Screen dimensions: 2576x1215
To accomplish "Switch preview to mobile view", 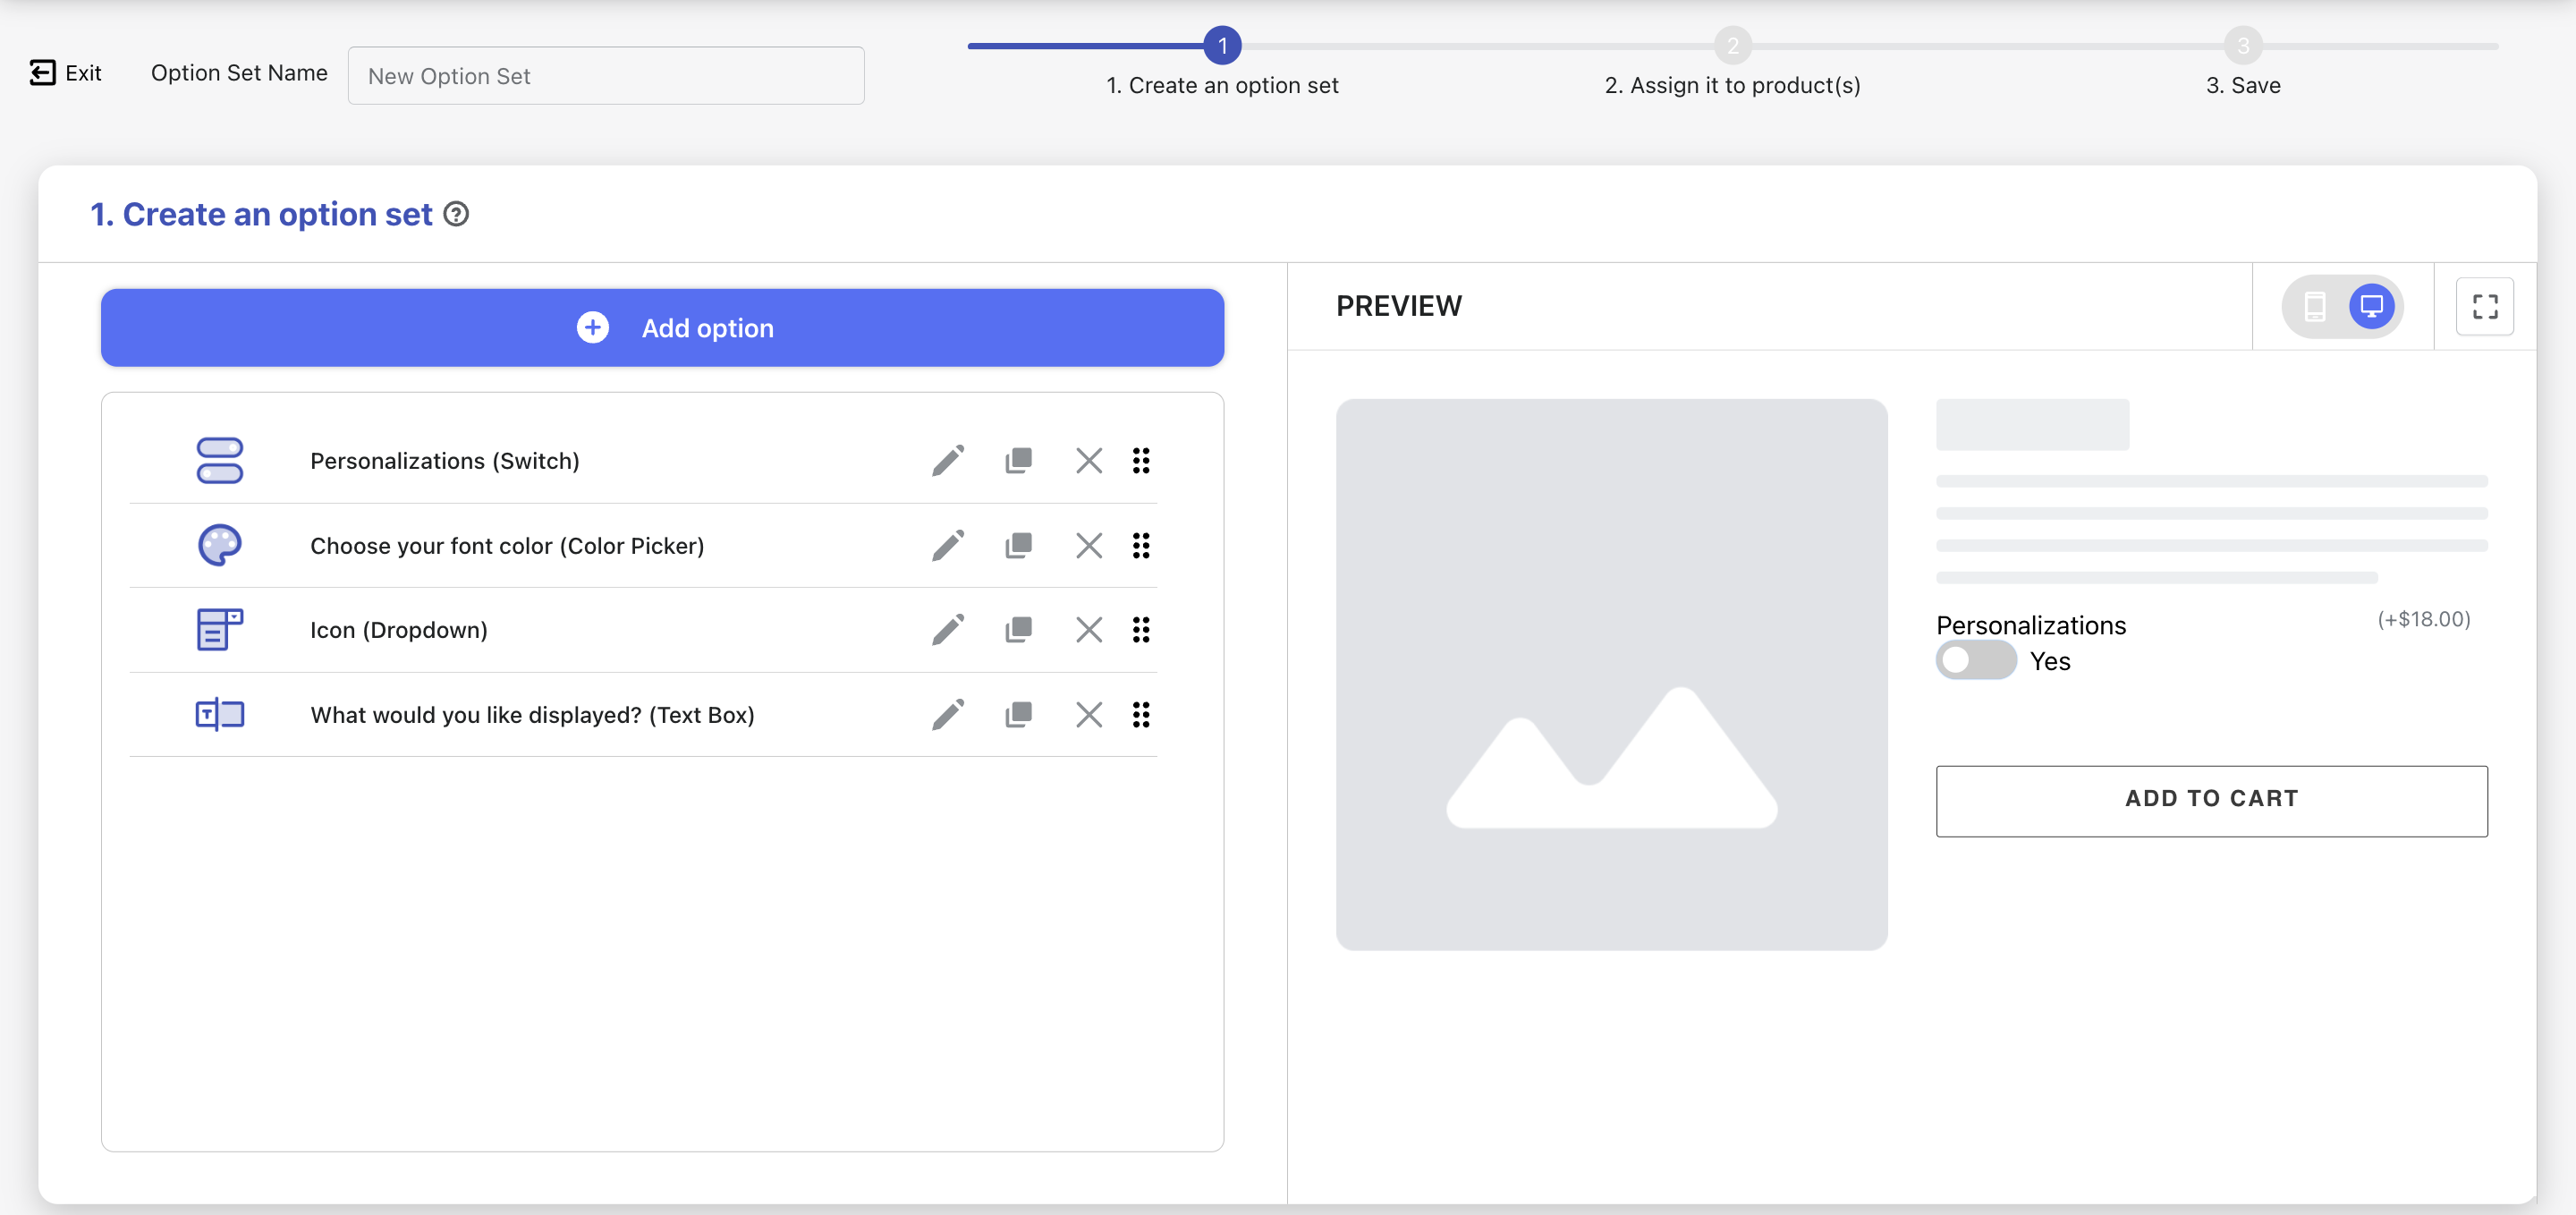I will (2314, 306).
